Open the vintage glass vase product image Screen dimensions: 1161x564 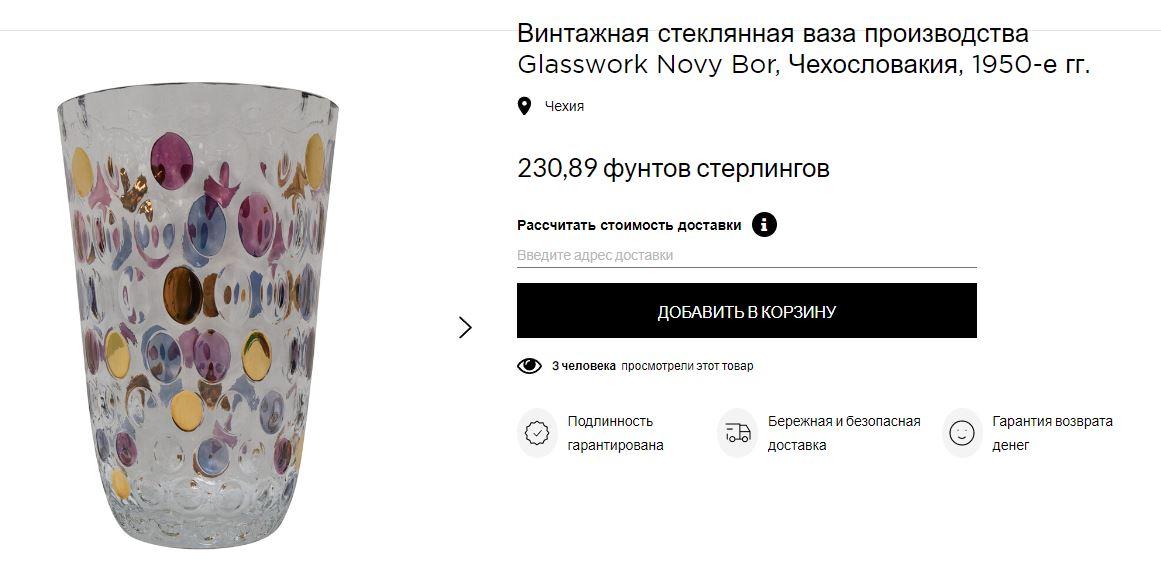[198, 316]
